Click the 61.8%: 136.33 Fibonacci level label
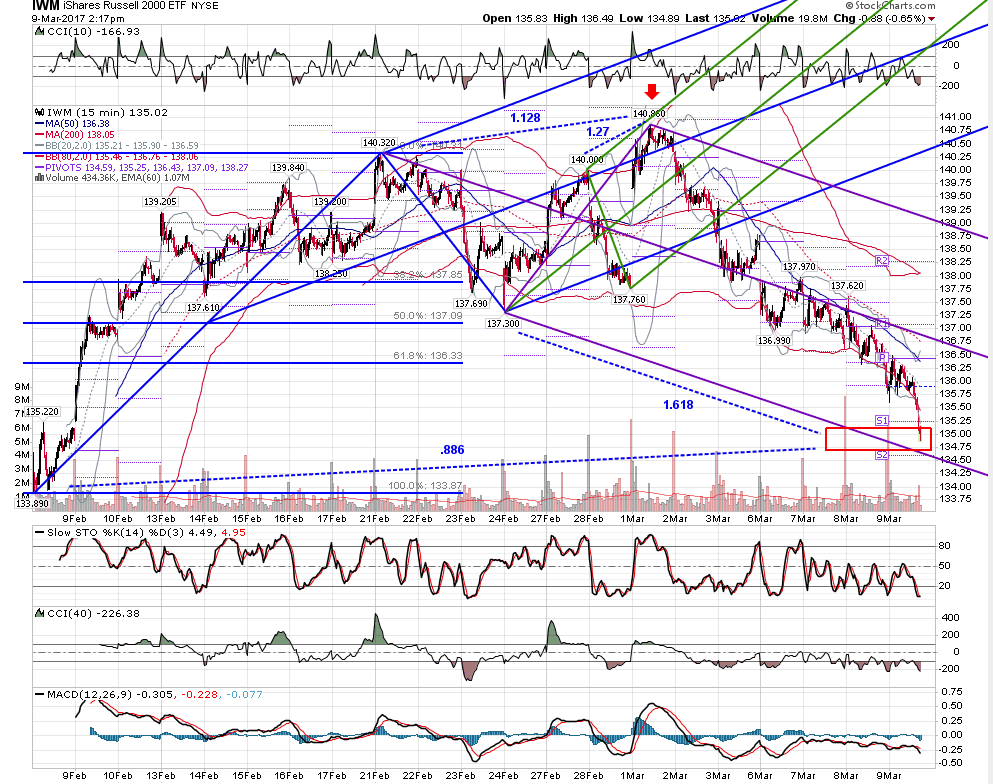This screenshot has width=993, height=784. pos(427,355)
